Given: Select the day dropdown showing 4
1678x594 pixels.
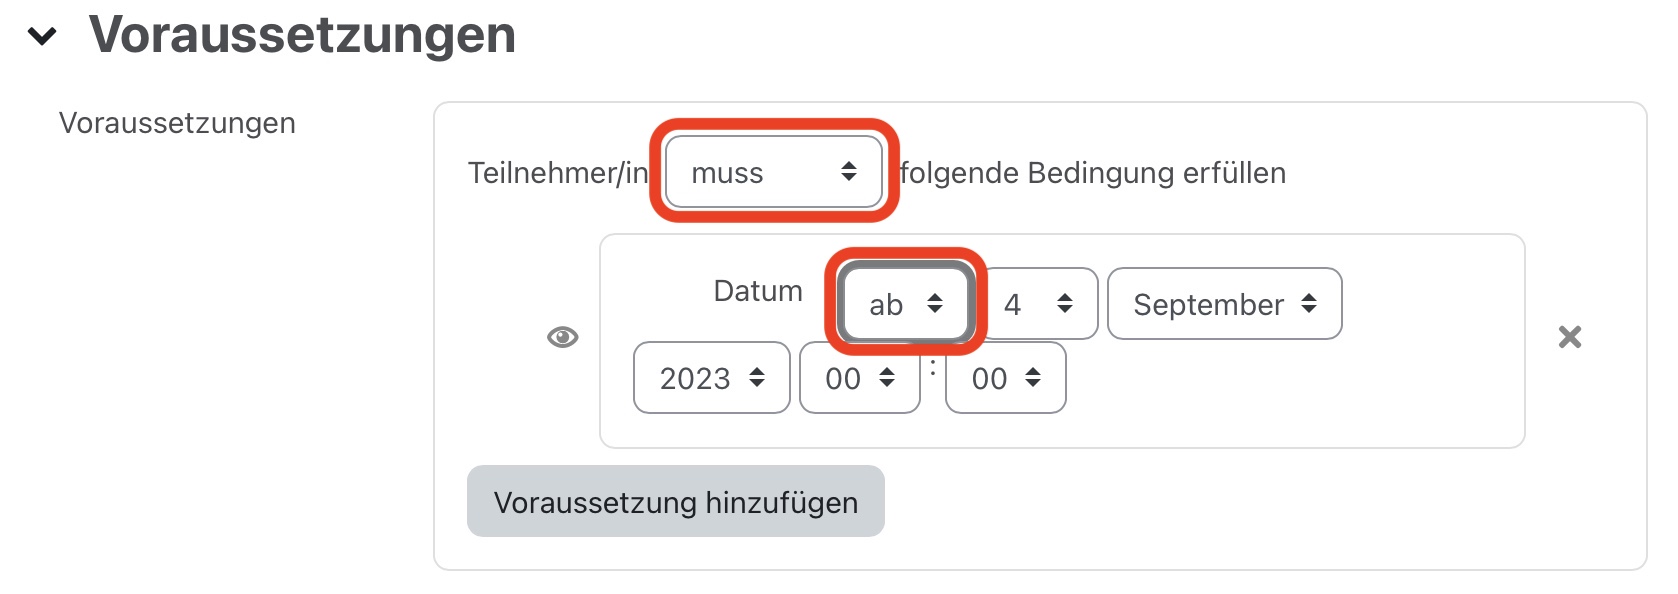Looking at the screenshot, I should [1036, 303].
